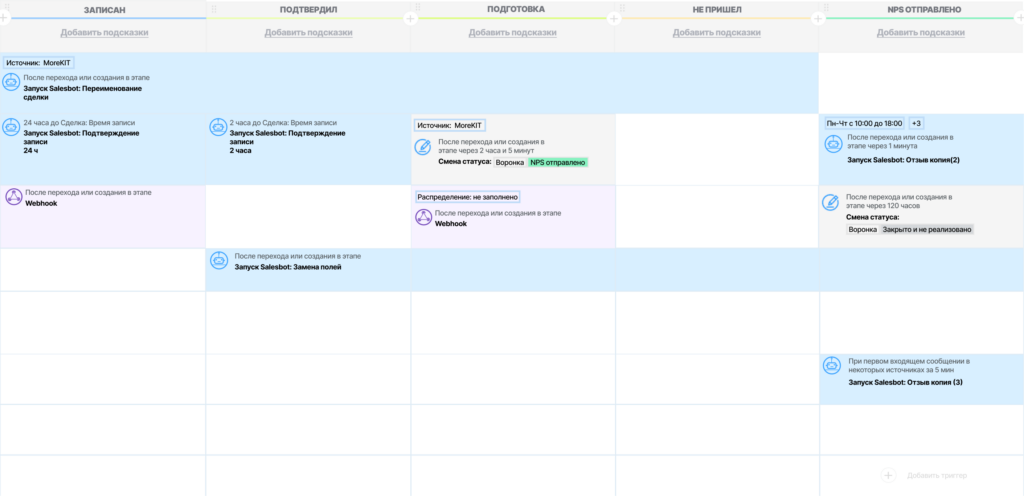
Task: Click Salesbot icon of 24-hour confirmation trigger
Action: point(11,127)
